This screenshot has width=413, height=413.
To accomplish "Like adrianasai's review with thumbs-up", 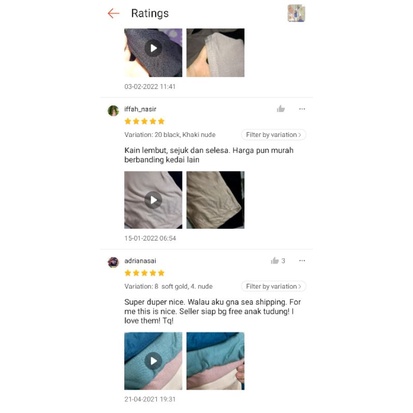I will coord(275,261).
